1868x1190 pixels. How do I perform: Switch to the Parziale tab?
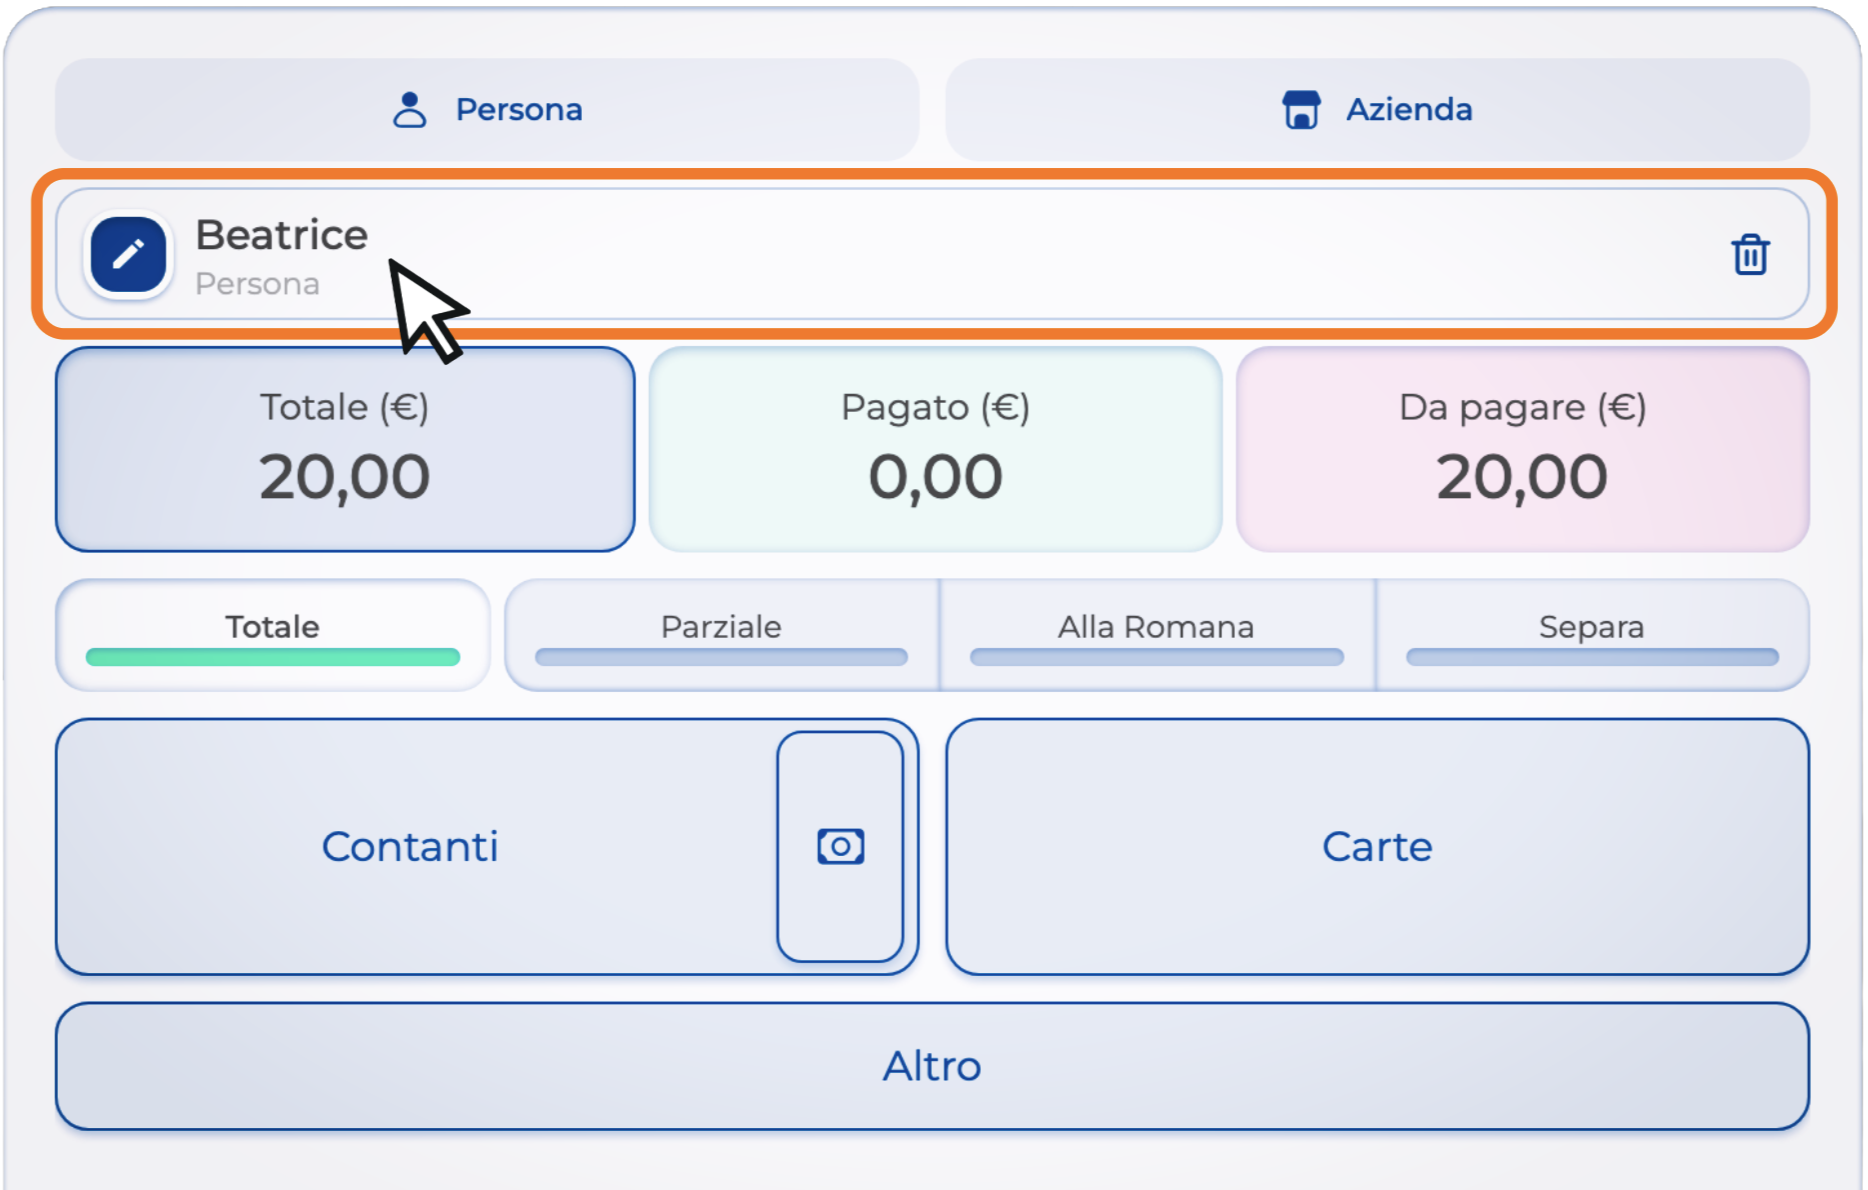click(721, 627)
